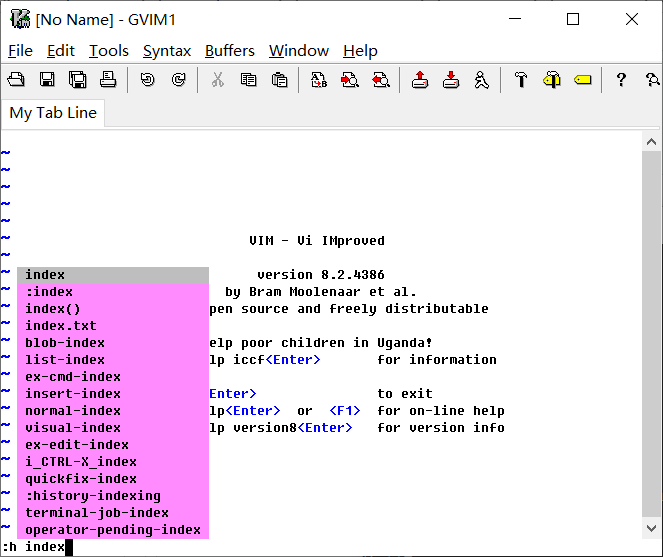Select visual-index help topic

coord(113,428)
